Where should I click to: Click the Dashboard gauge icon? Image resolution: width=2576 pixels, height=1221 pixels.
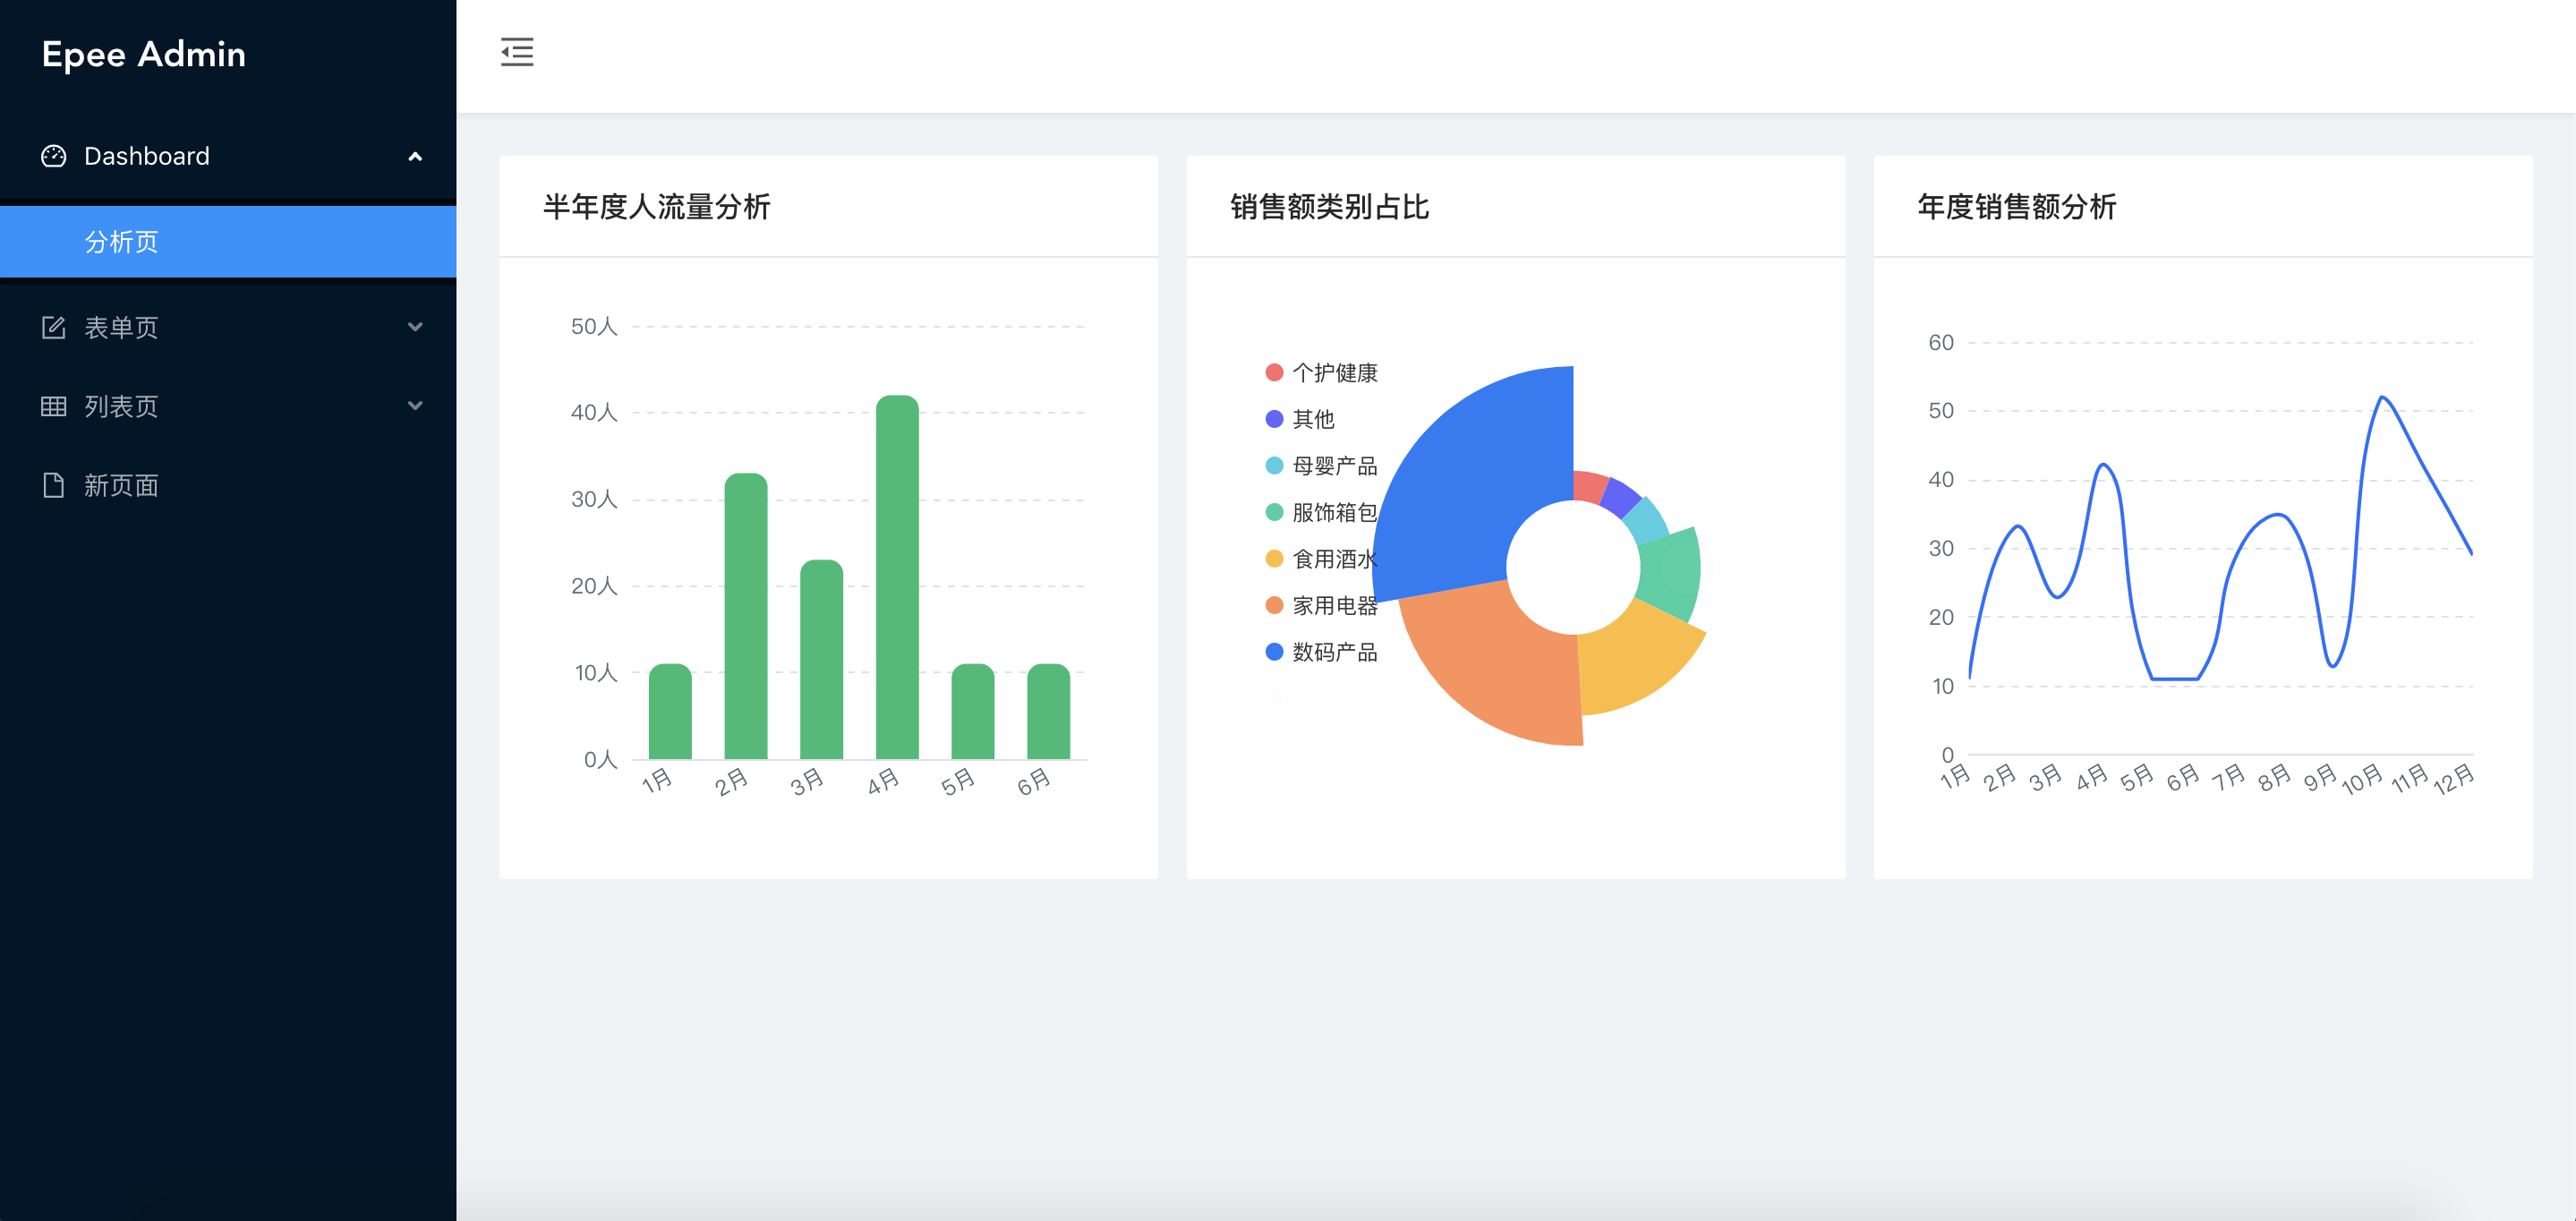[53, 156]
